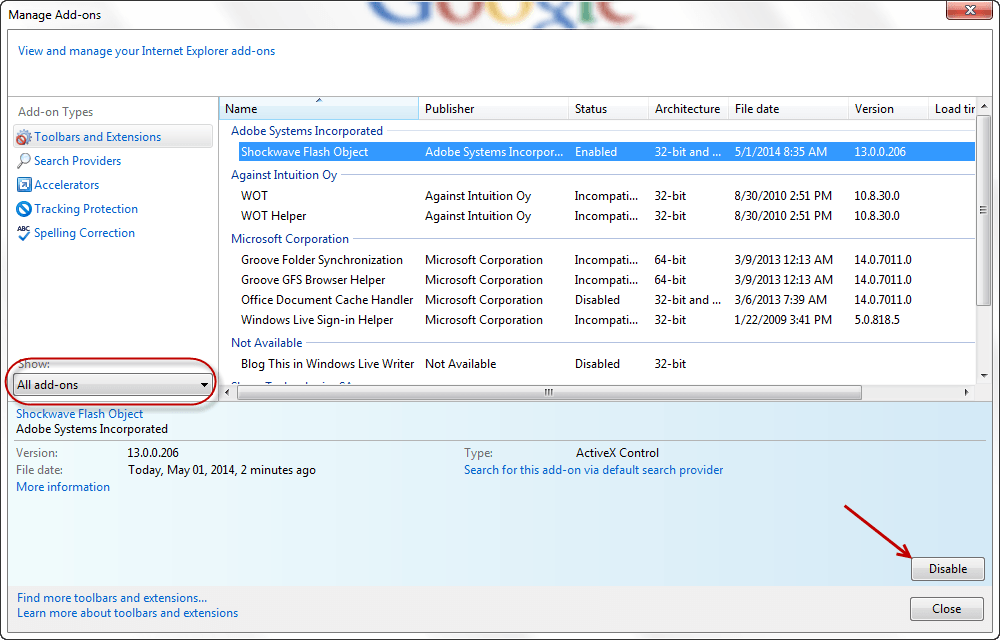
Task: Select Search Providers add-on type
Action: click(x=77, y=161)
